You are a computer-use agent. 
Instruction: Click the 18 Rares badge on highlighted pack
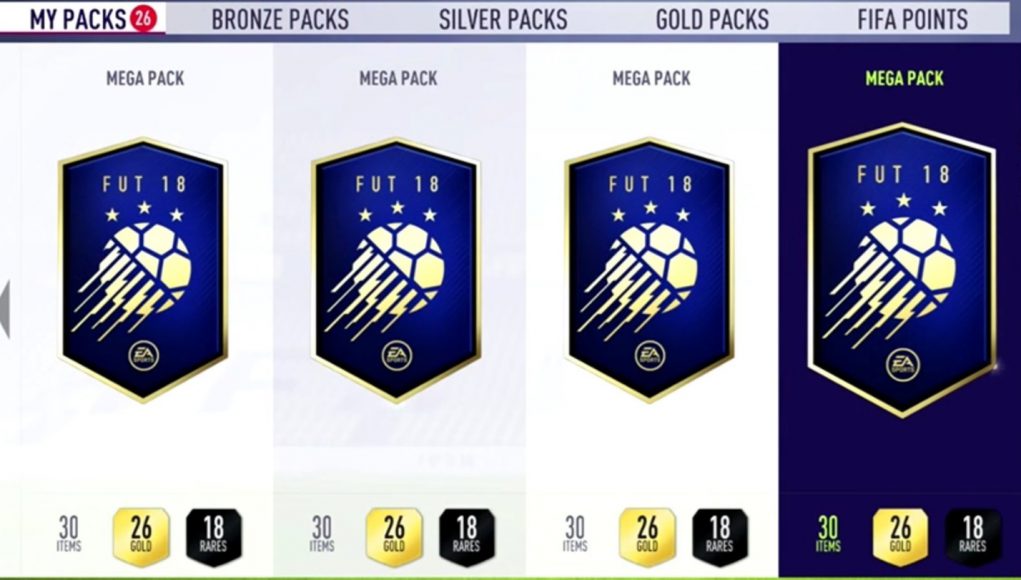973,537
